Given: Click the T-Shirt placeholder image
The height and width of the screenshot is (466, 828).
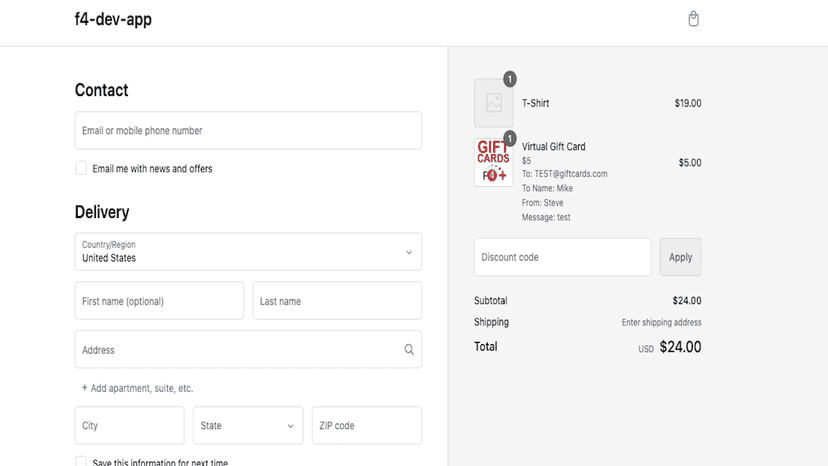Looking at the screenshot, I should tap(494, 103).
